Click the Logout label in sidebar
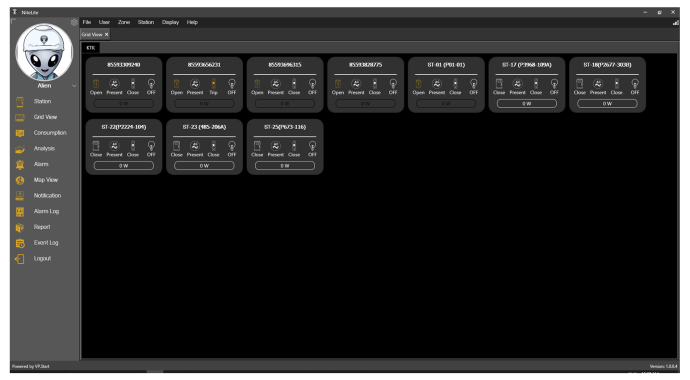The width and height of the screenshot is (690, 380). pyautogui.click(x=42, y=259)
